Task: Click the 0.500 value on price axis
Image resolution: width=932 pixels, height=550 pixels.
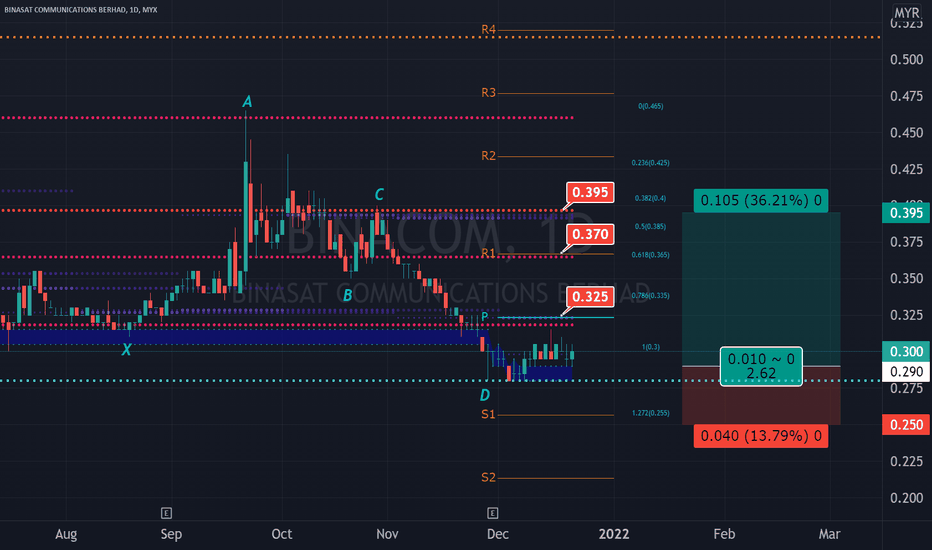Action: pyautogui.click(x=906, y=59)
